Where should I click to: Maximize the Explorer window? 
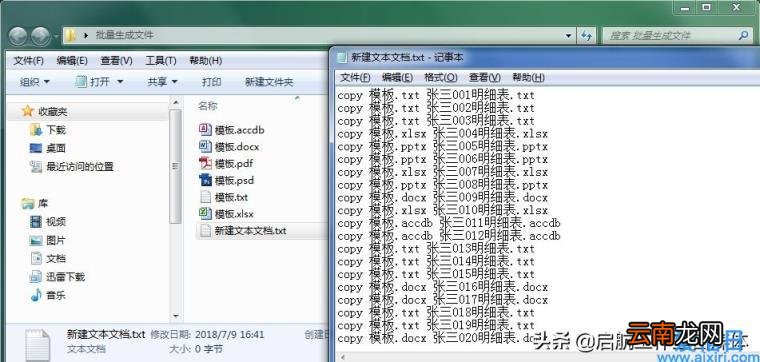tap(707, 7)
